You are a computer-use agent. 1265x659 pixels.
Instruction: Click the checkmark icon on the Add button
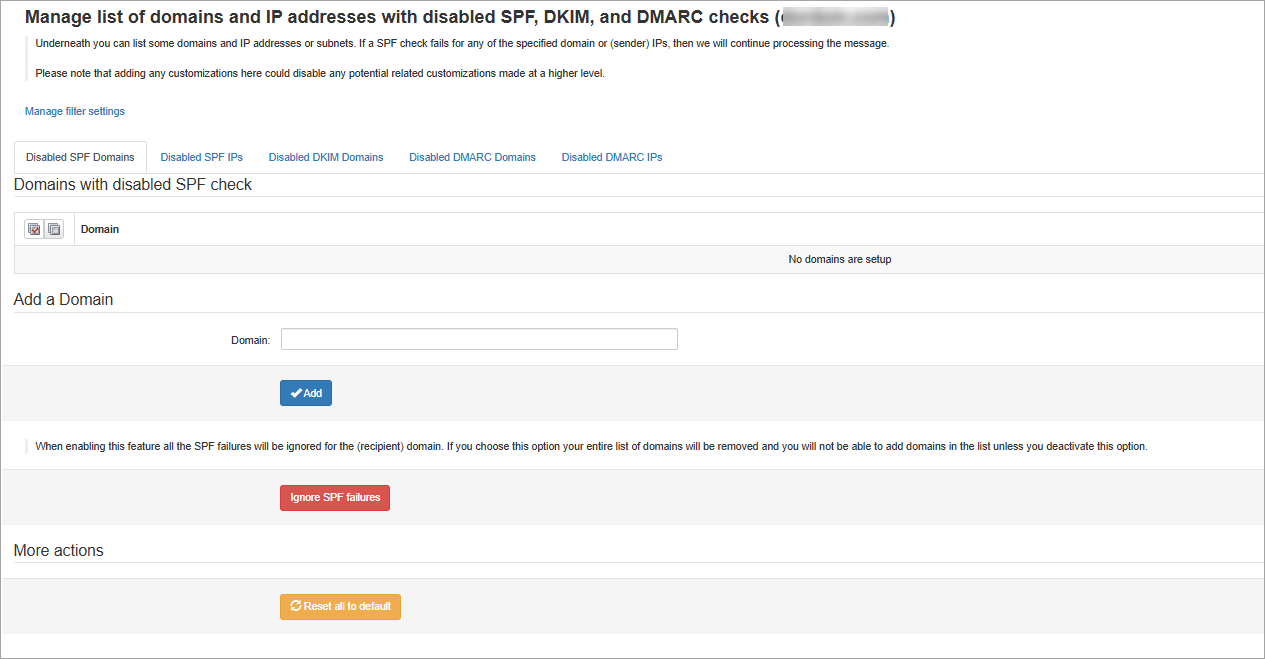click(296, 394)
